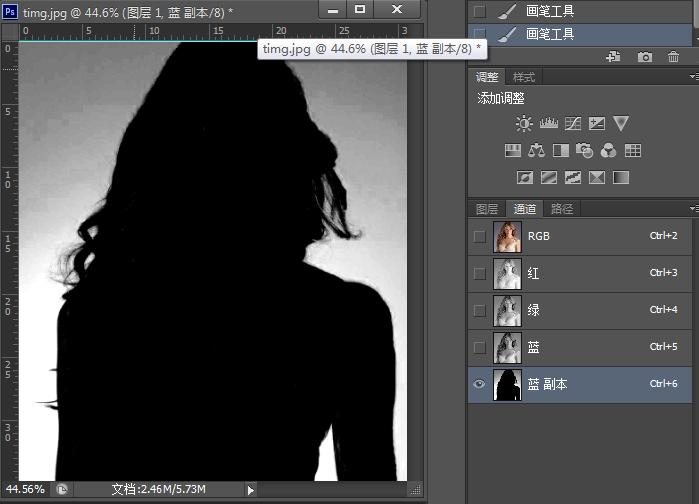Add a Threshold adjustment
The height and width of the screenshot is (504, 699).
573,178
